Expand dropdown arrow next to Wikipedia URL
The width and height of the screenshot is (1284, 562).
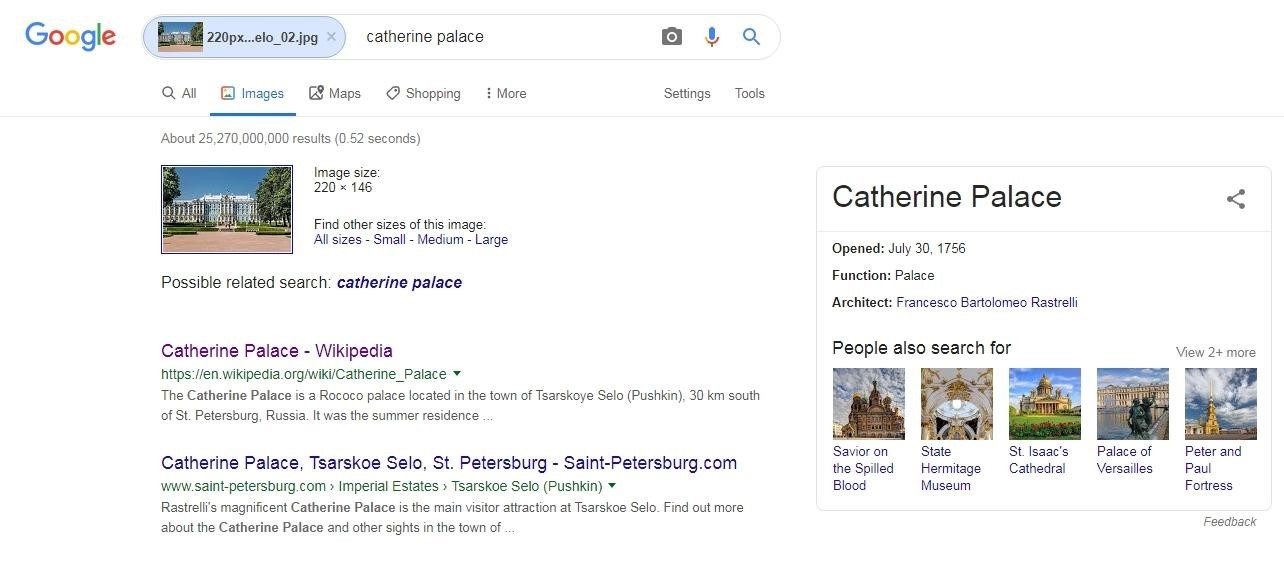click(457, 374)
